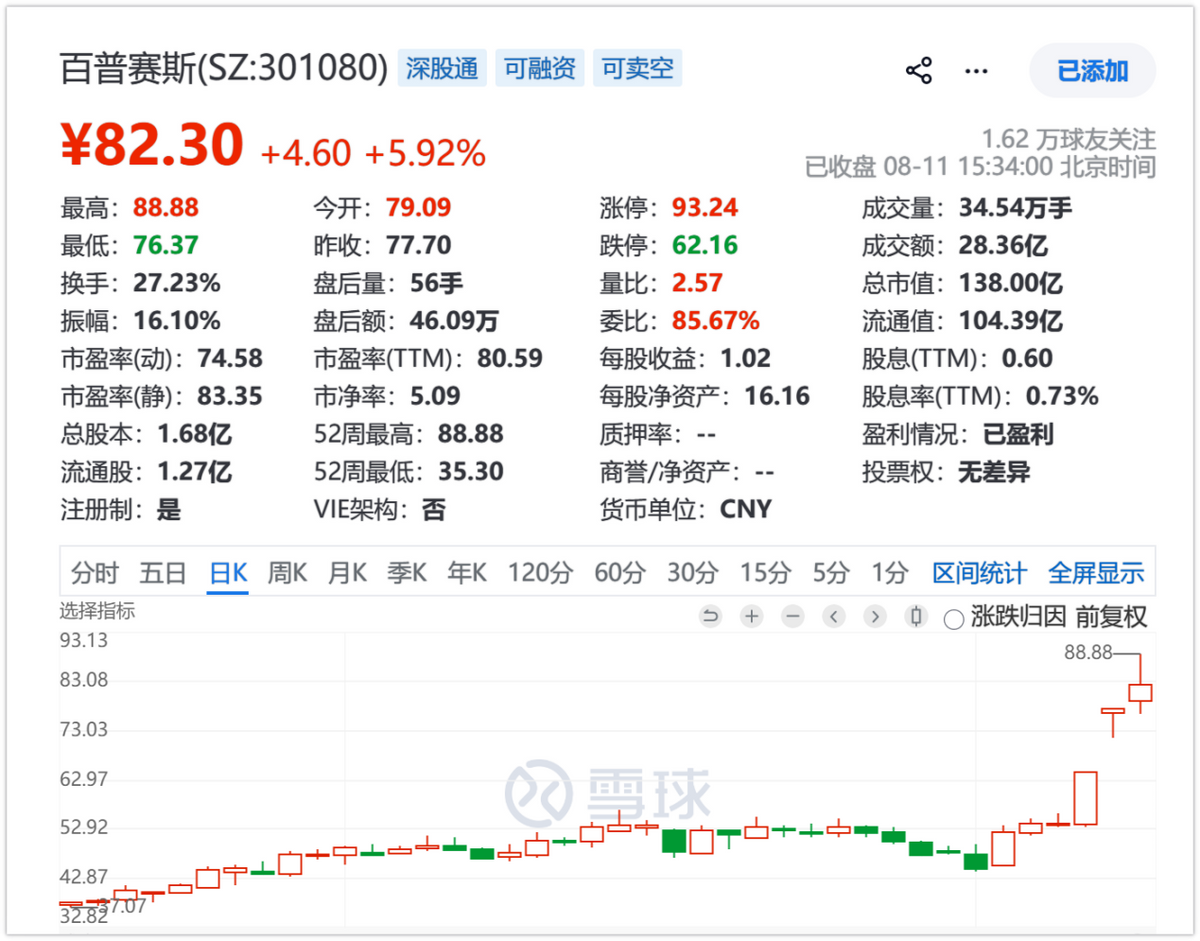Switch to the 分时 chart tab
The width and height of the screenshot is (1200, 941).
click(x=95, y=573)
